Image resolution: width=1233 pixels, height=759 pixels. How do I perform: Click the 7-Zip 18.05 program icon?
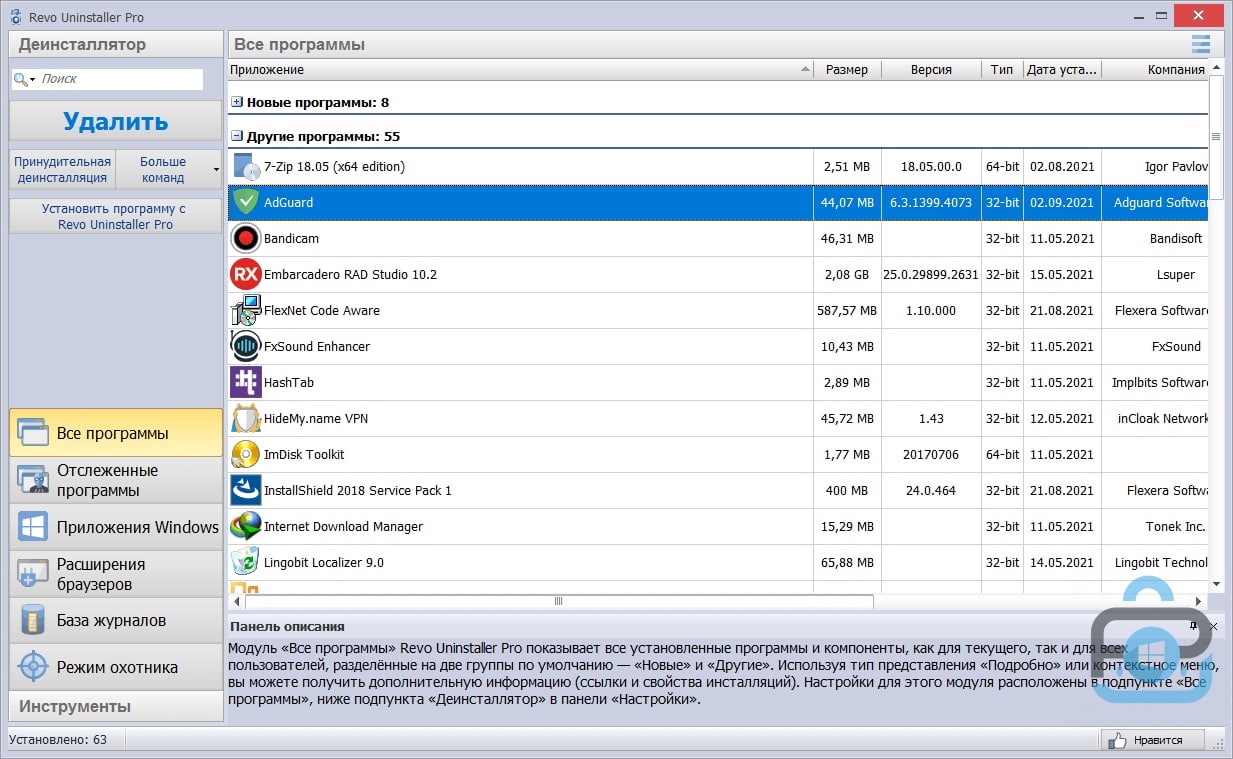click(x=245, y=166)
